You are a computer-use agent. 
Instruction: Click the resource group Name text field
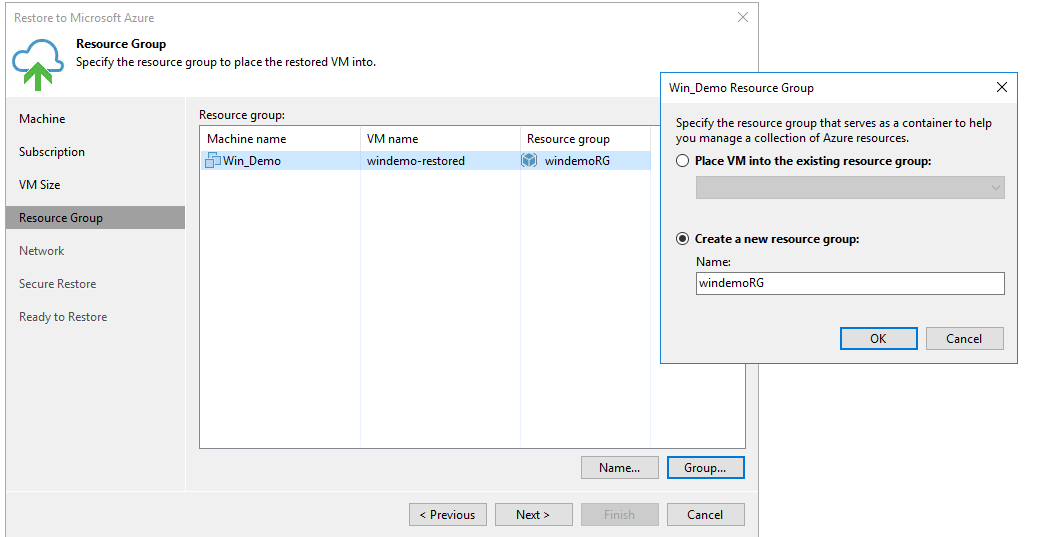point(850,284)
